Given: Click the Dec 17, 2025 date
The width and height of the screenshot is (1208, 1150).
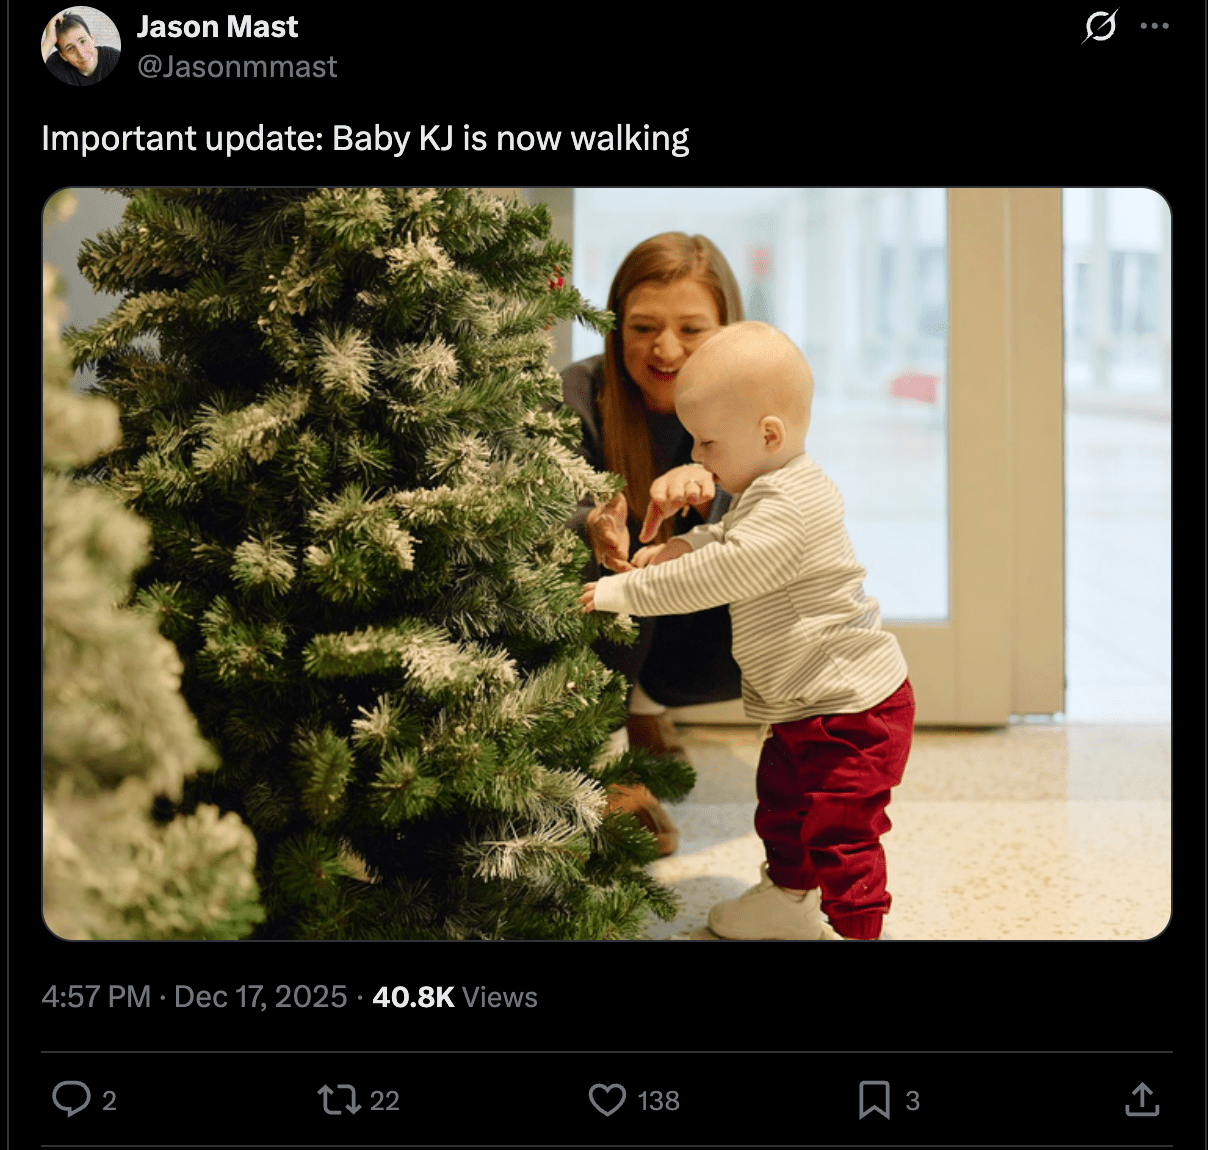Looking at the screenshot, I should [260, 997].
